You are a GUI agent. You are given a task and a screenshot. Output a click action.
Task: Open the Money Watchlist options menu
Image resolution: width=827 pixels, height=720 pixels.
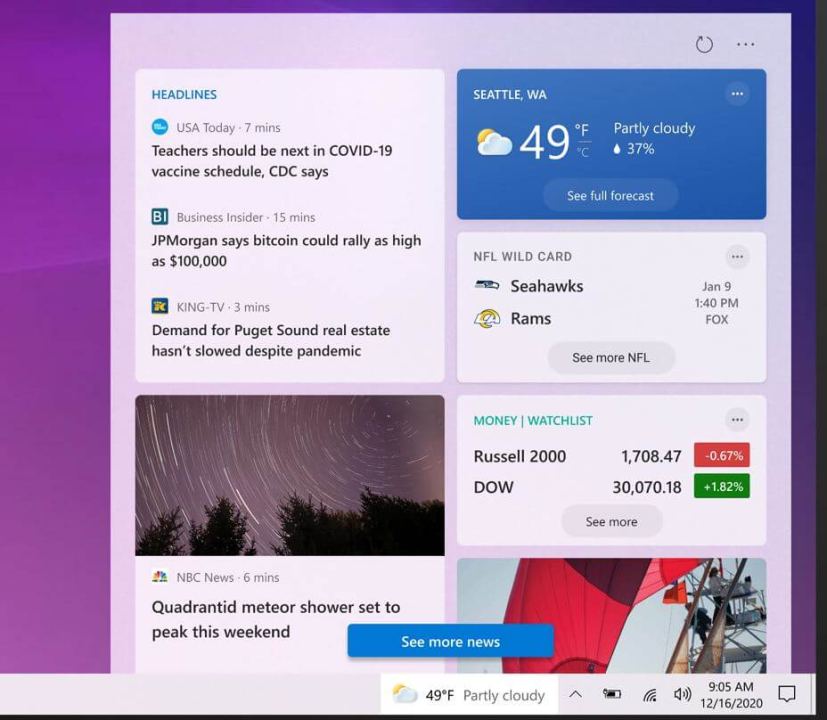pyautogui.click(x=737, y=419)
